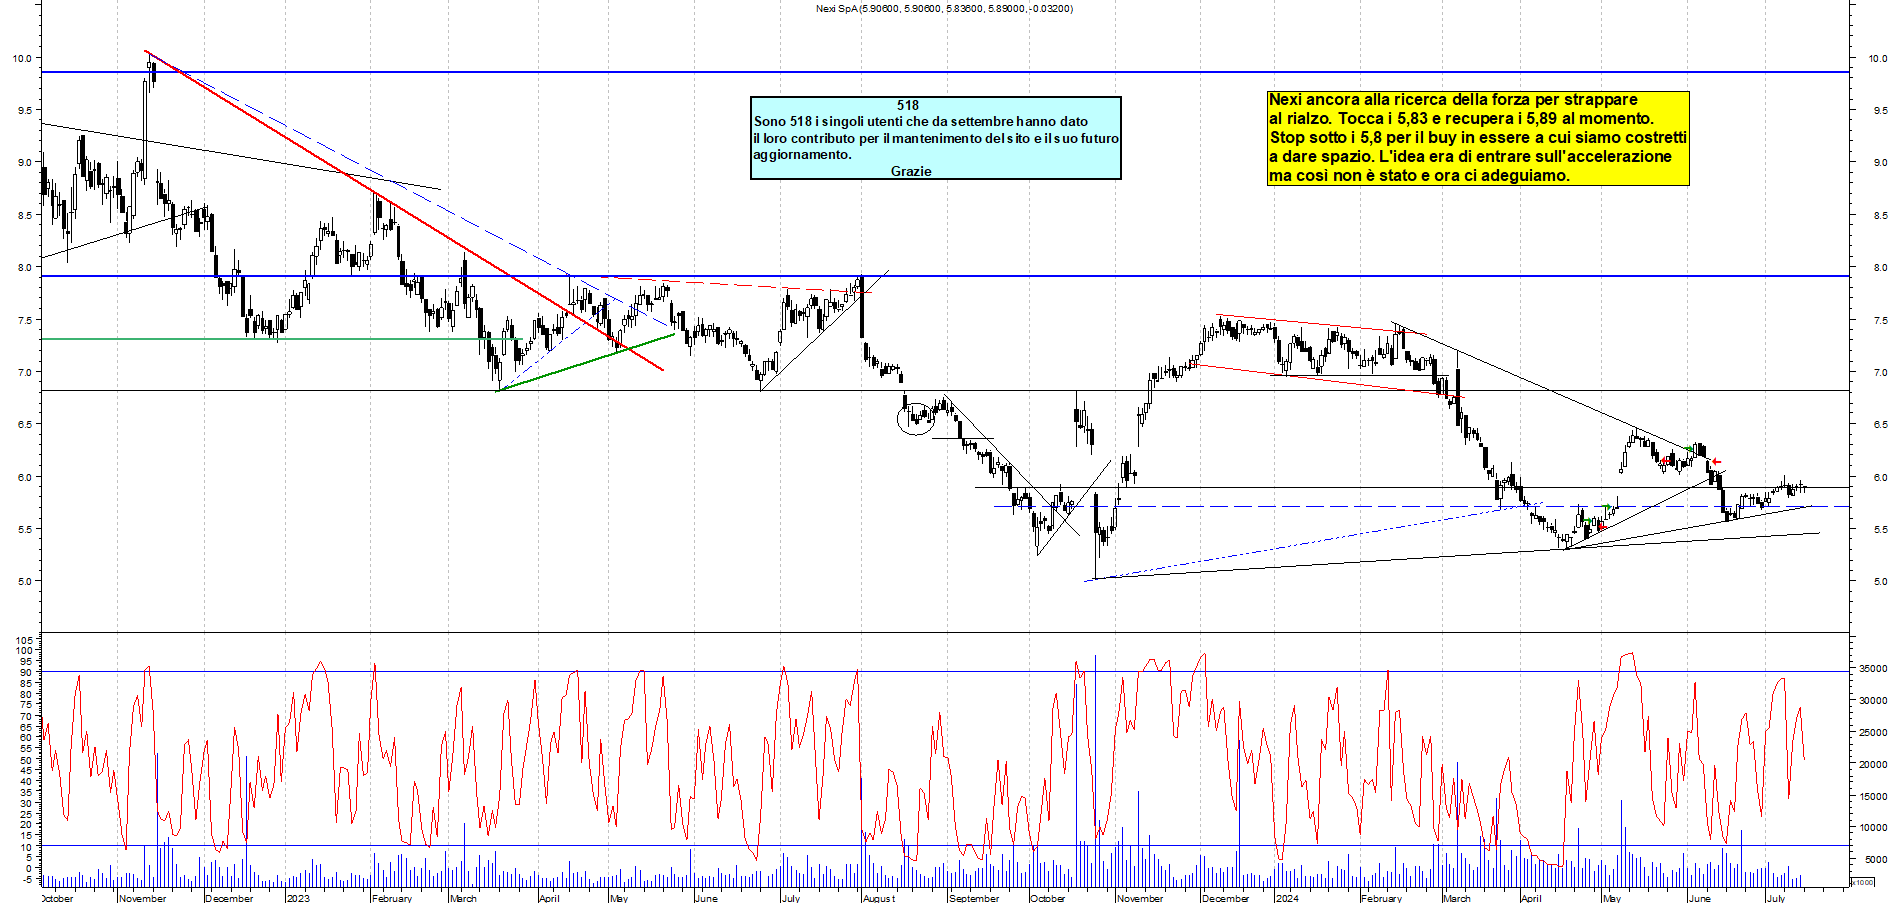This screenshot has height=903, width=1890.
Task: Click the December label before 2023
Action: [229, 898]
